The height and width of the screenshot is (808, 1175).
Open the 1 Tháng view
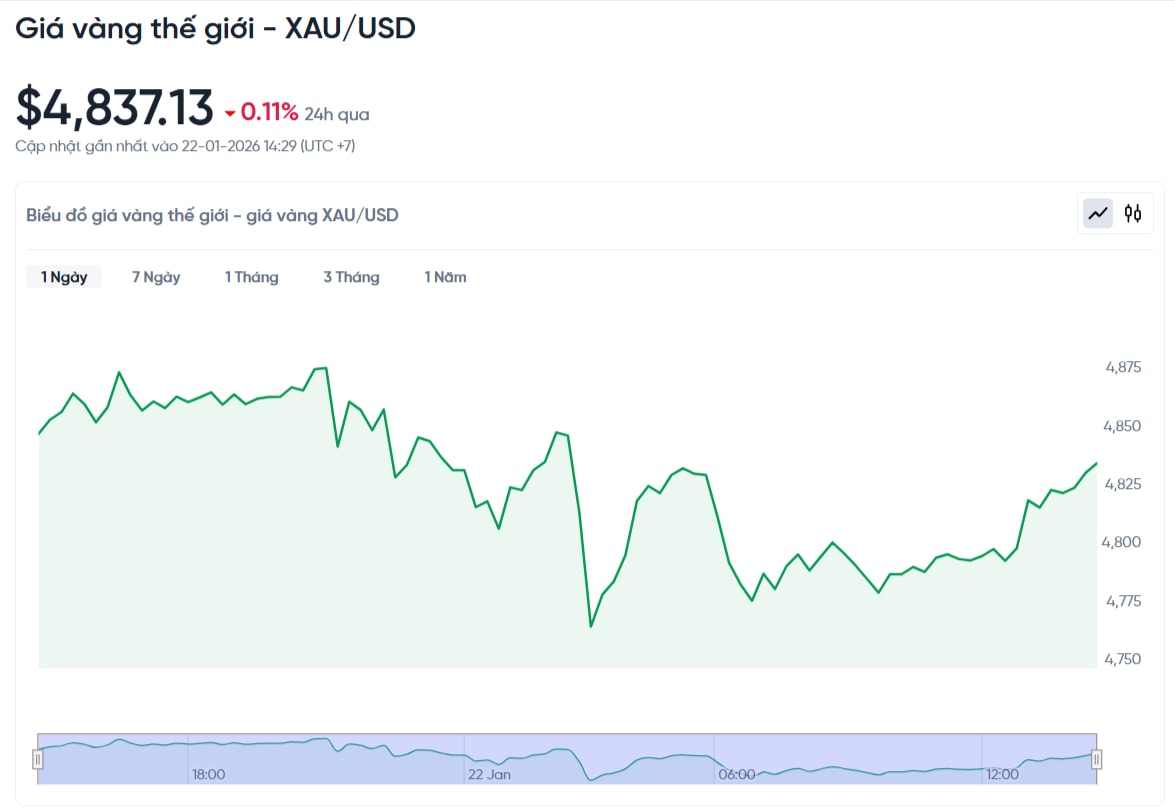[251, 277]
